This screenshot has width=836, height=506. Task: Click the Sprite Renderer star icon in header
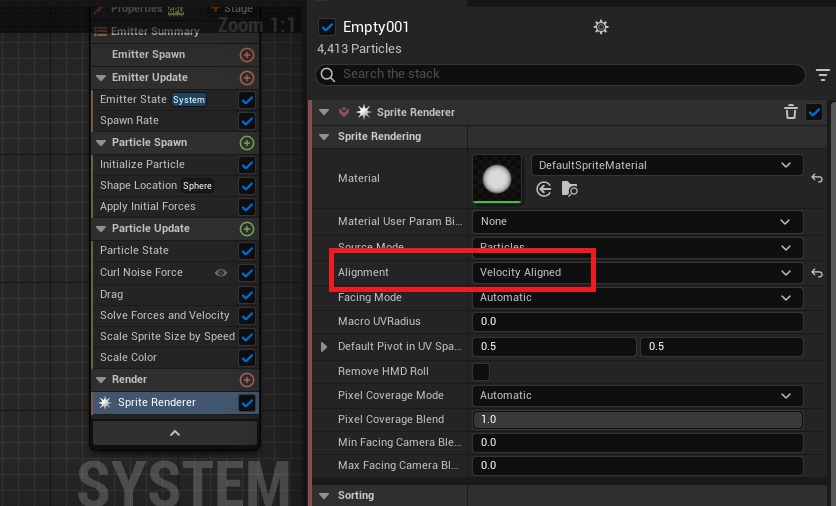pos(364,112)
